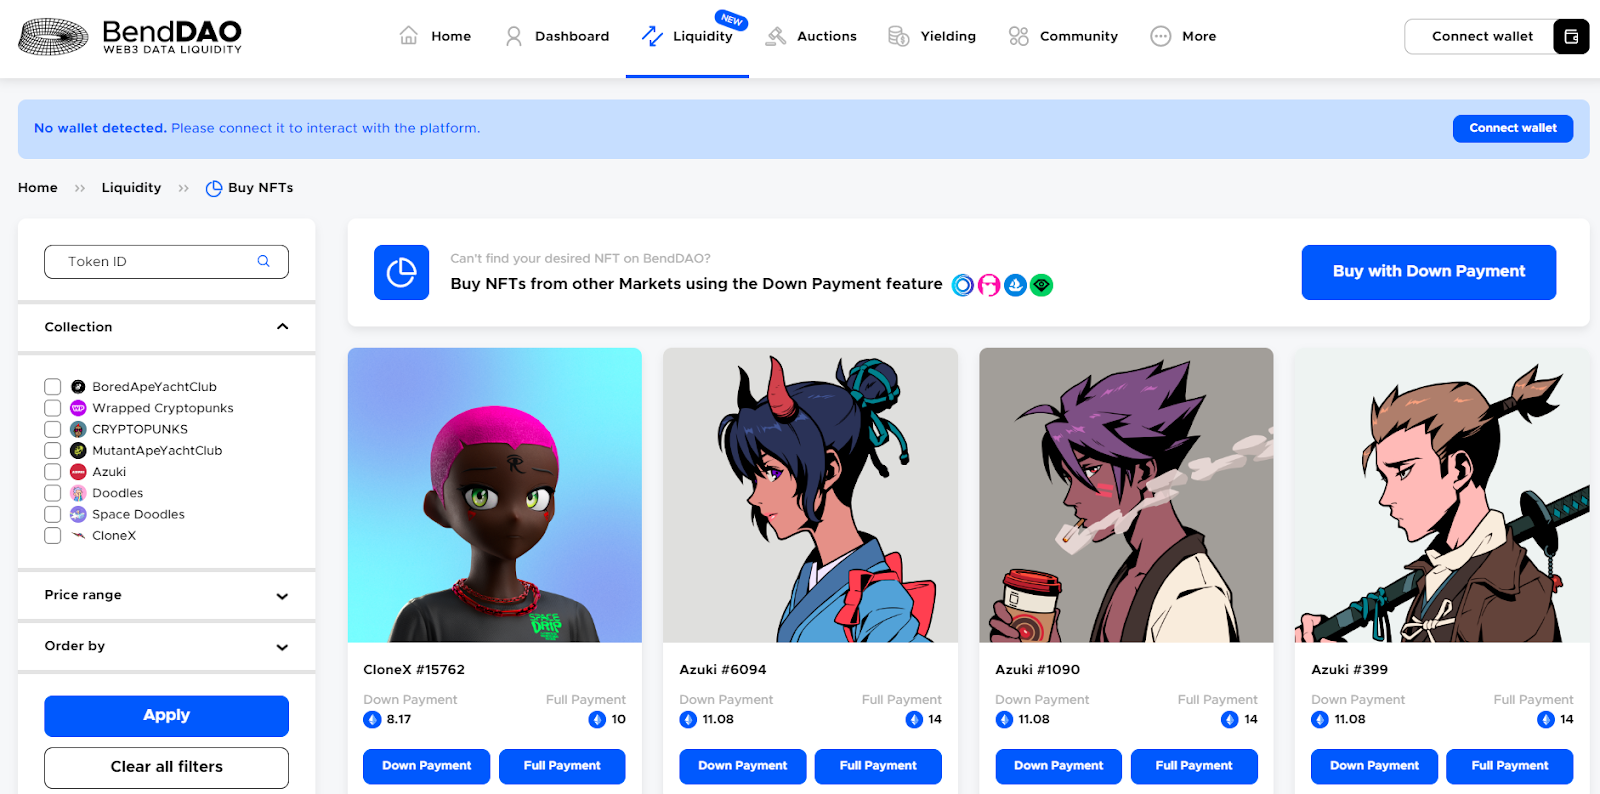This screenshot has width=1600, height=794.
Task: Check the Wrapped Cryptopunks checkbox
Action: tap(53, 408)
